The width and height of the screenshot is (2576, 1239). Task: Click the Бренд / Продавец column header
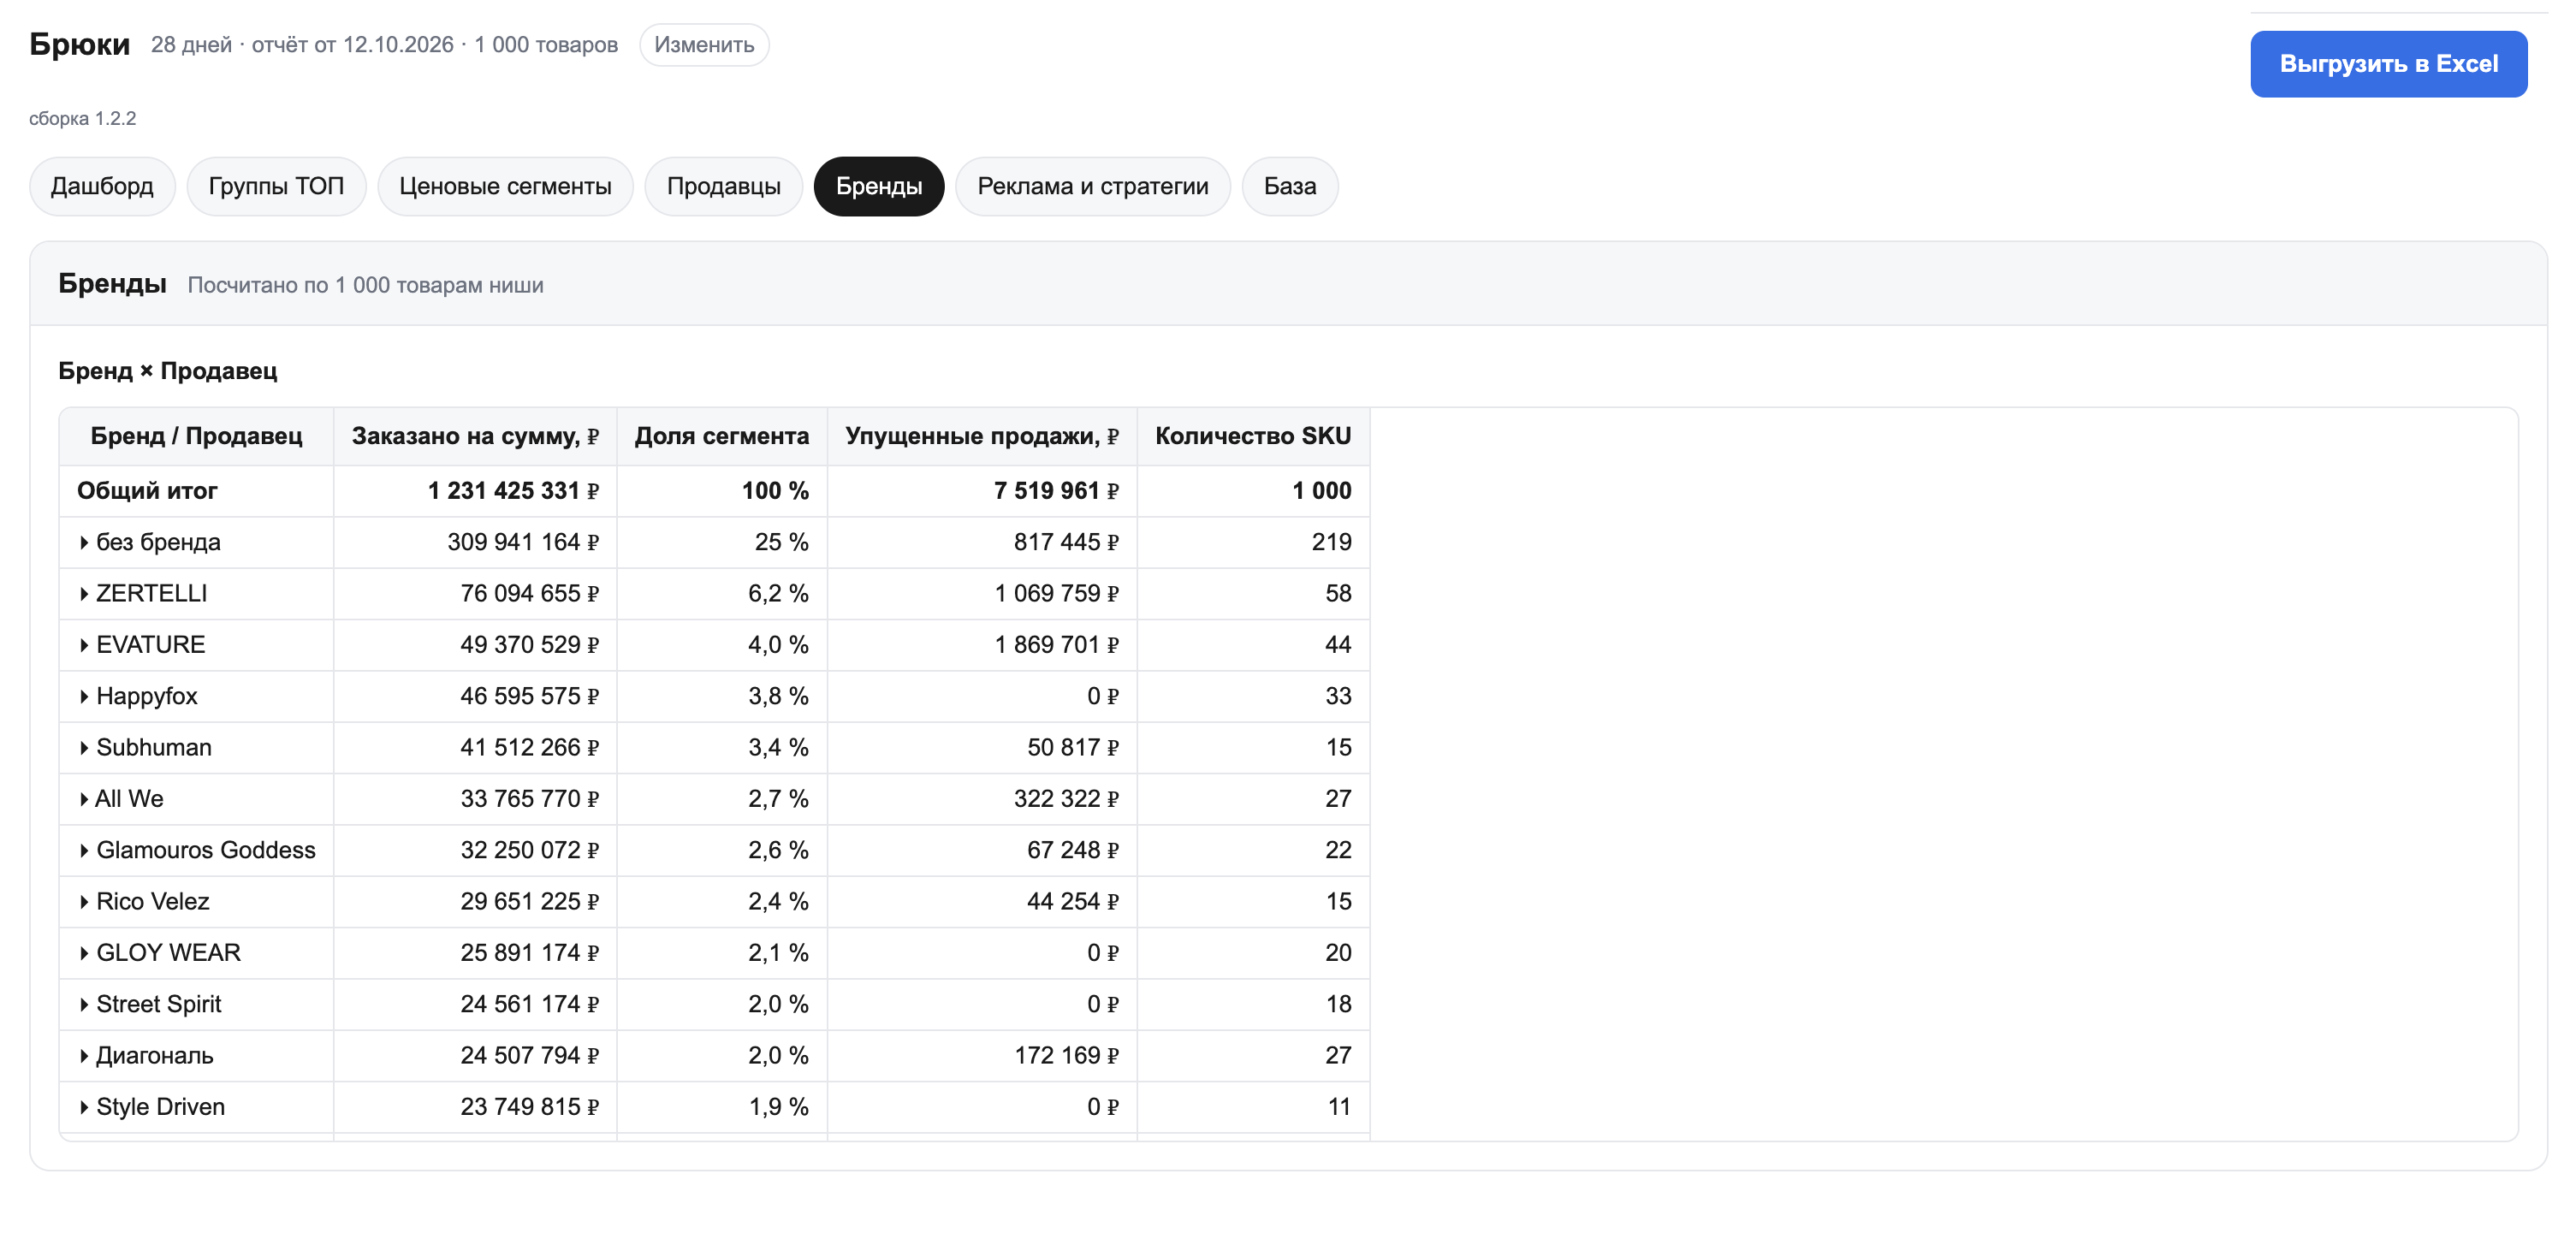point(196,436)
